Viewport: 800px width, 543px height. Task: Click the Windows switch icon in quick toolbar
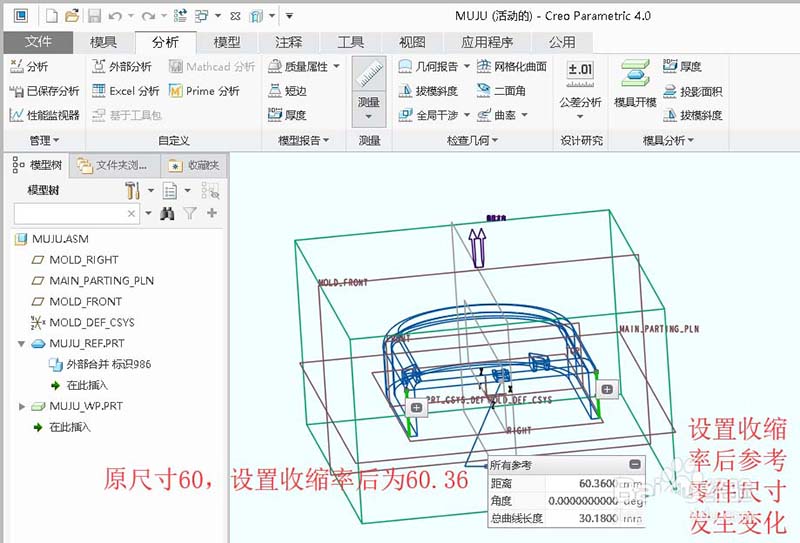(202, 16)
